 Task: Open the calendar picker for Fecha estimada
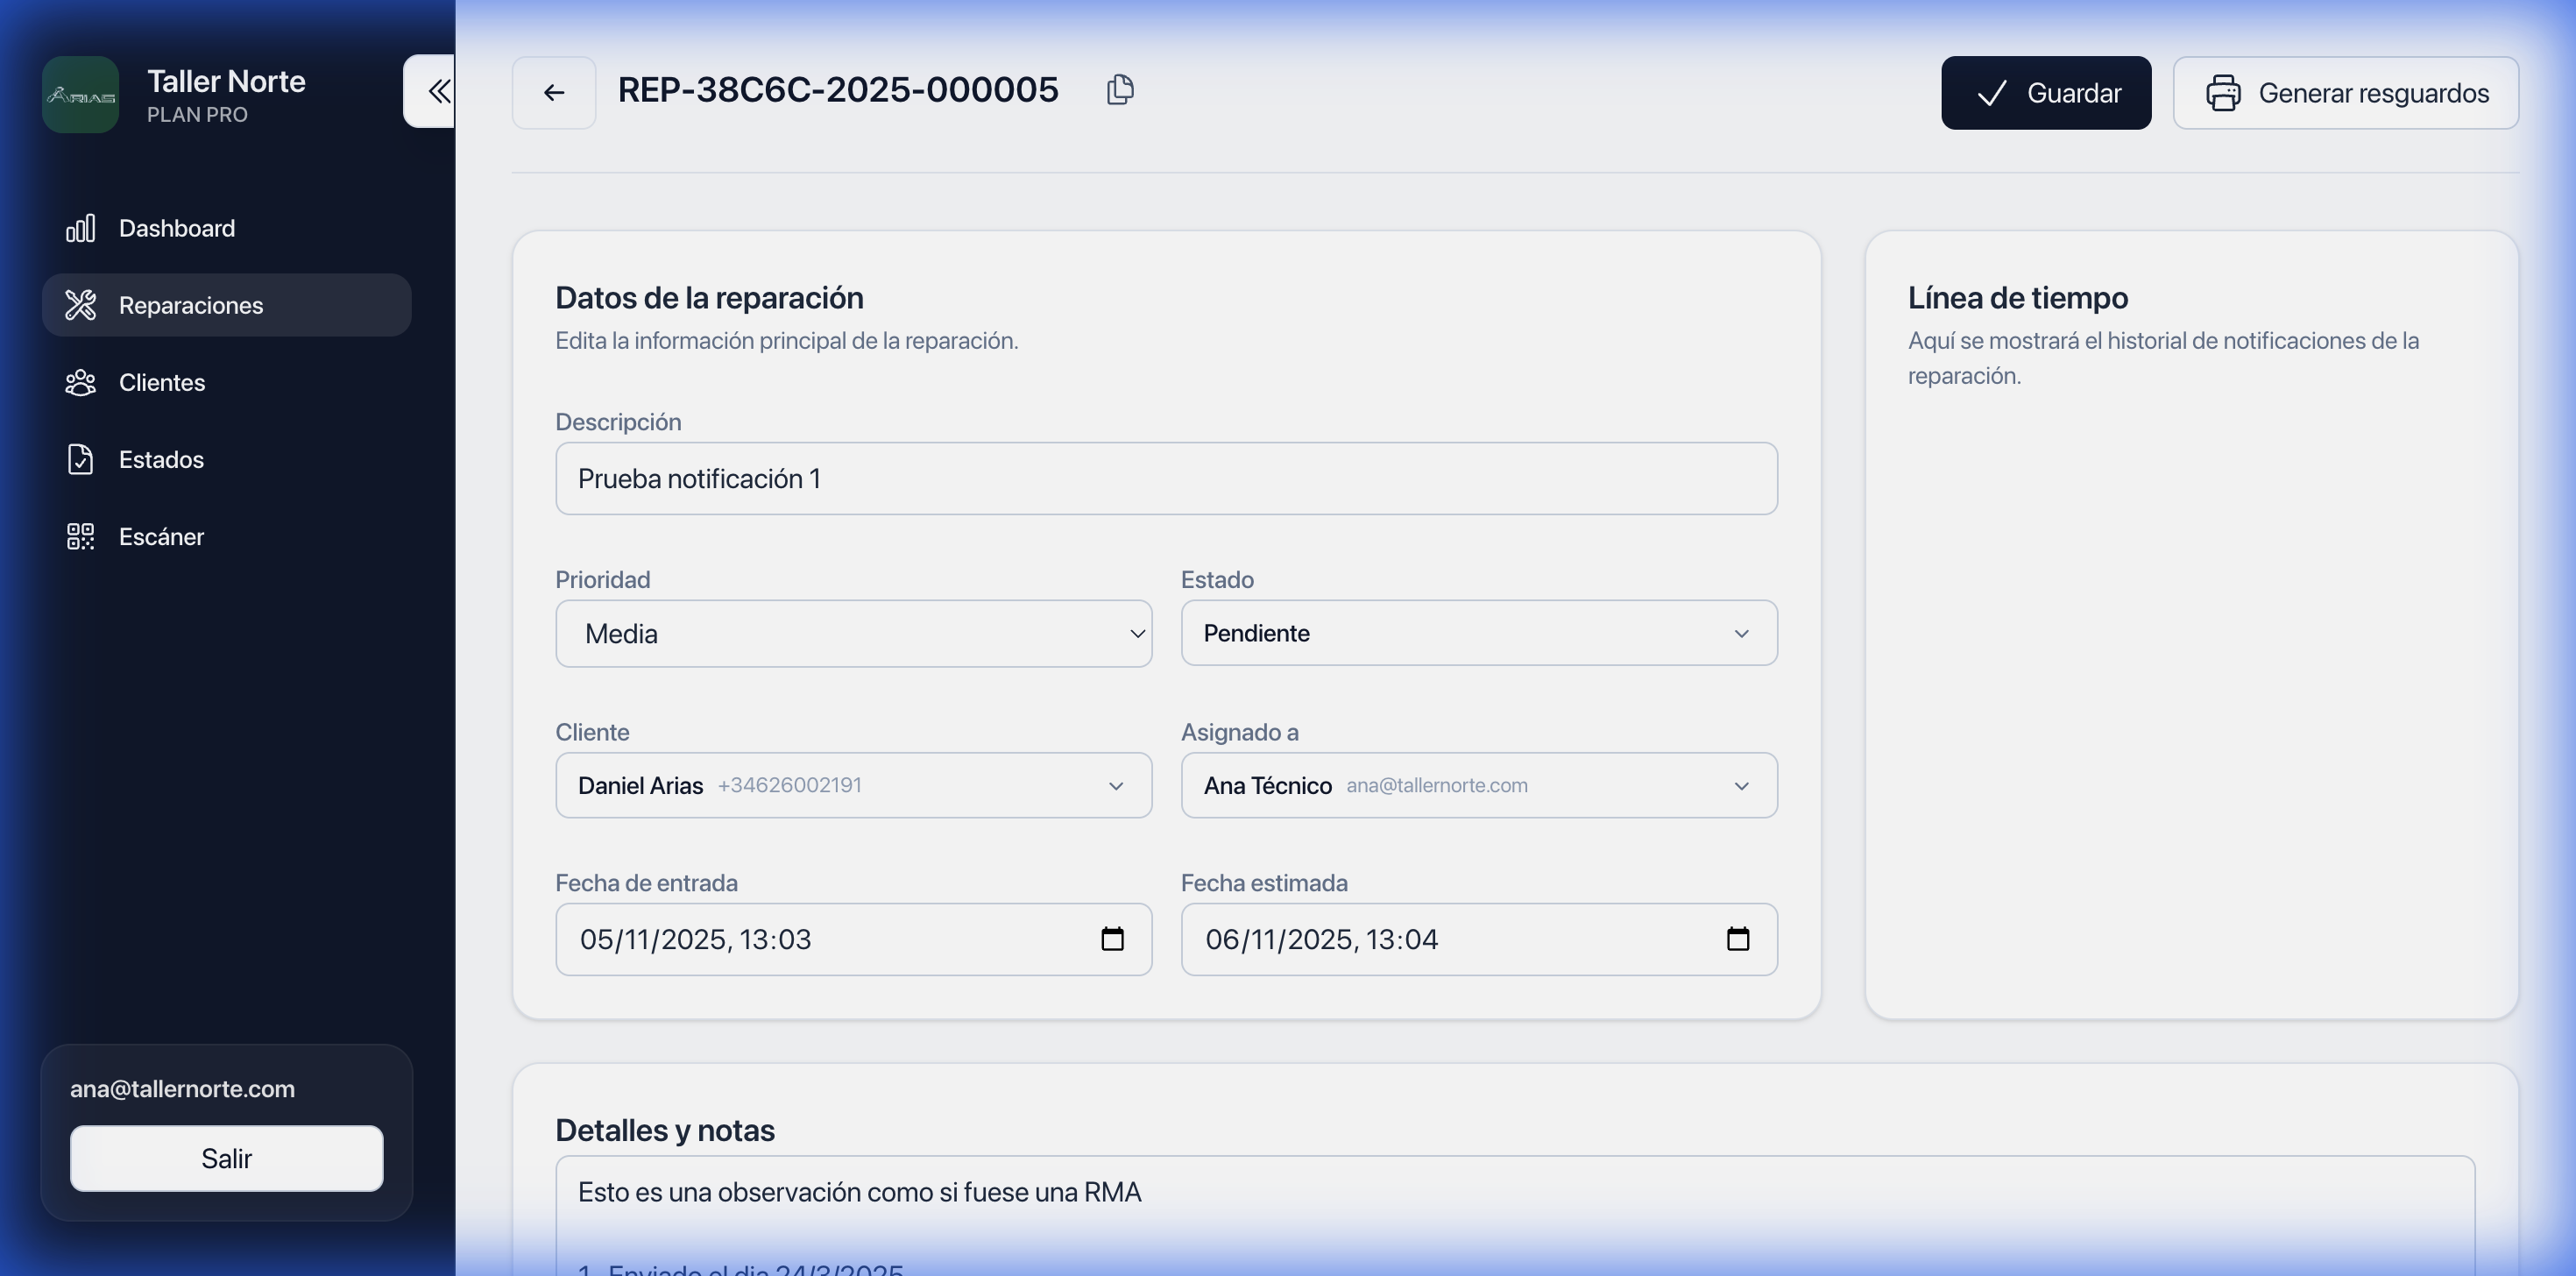(1739, 939)
